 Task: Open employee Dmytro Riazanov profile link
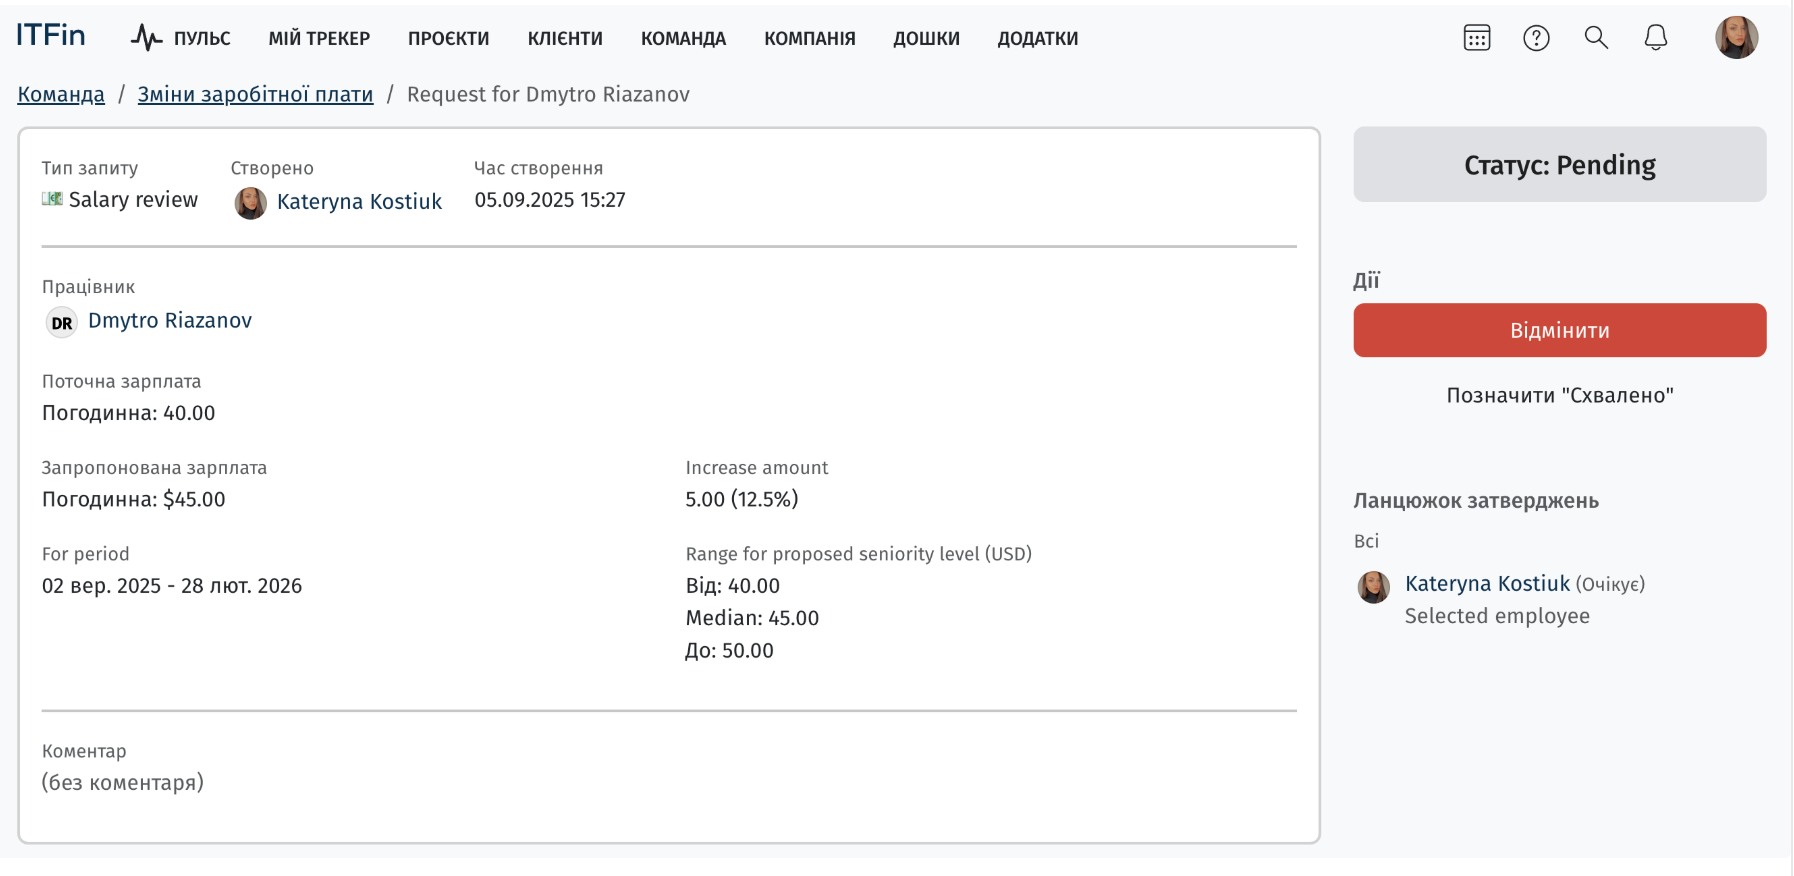tap(170, 321)
